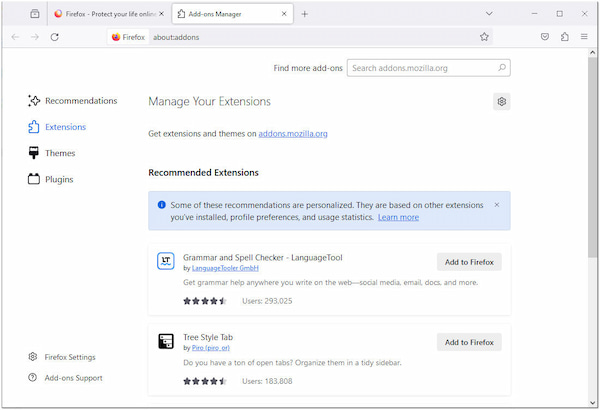Image resolution: width=600 pixels, height=410 pixels.
Task: Click the Tree Style Tab extension icon
Action: click(166, 341)
